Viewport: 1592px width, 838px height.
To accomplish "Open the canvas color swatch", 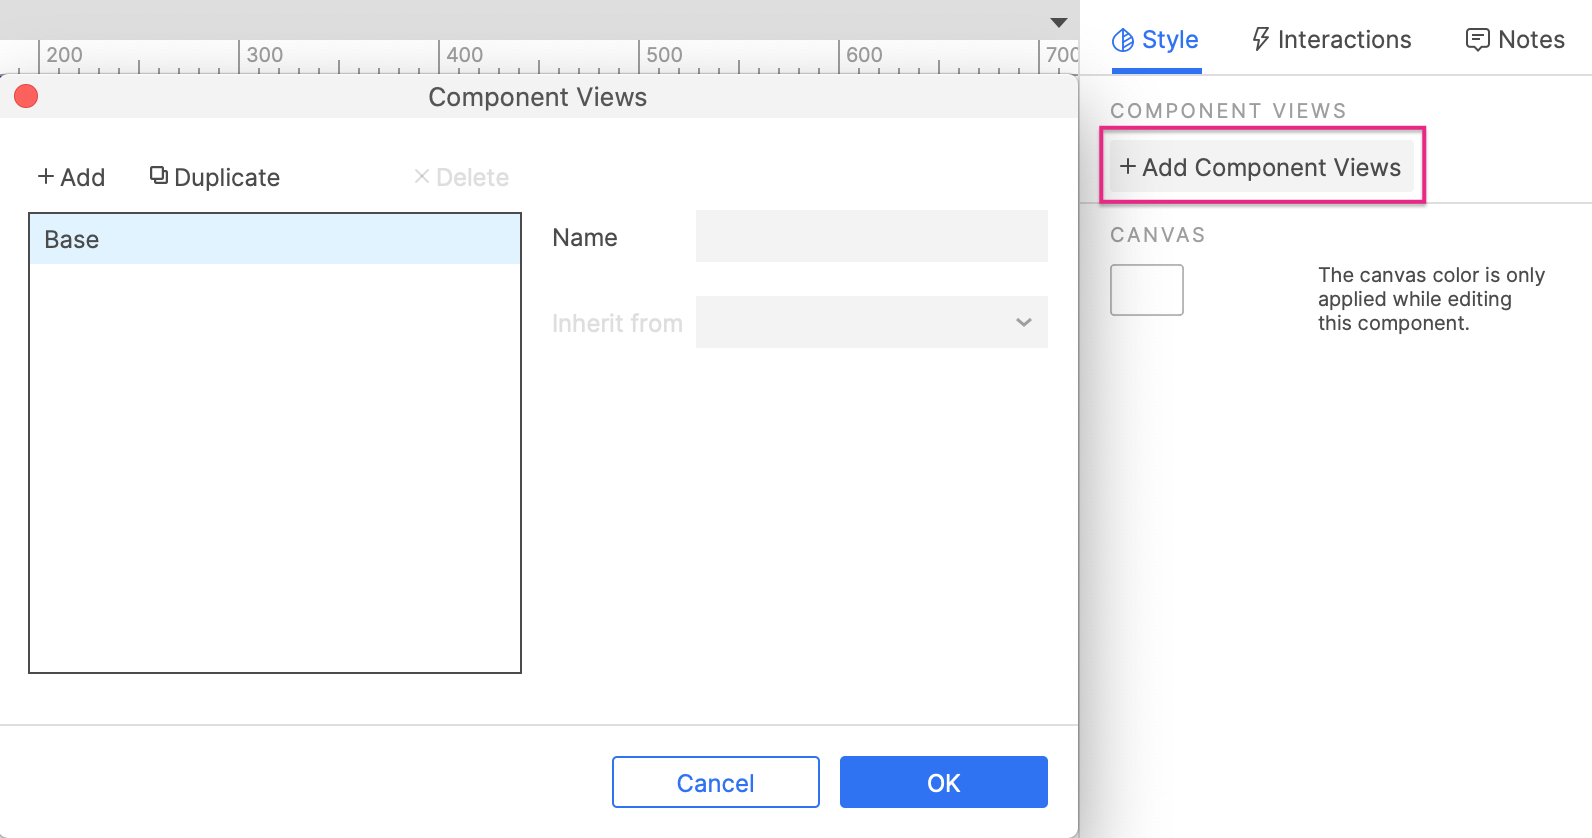I will [1146, 290].
